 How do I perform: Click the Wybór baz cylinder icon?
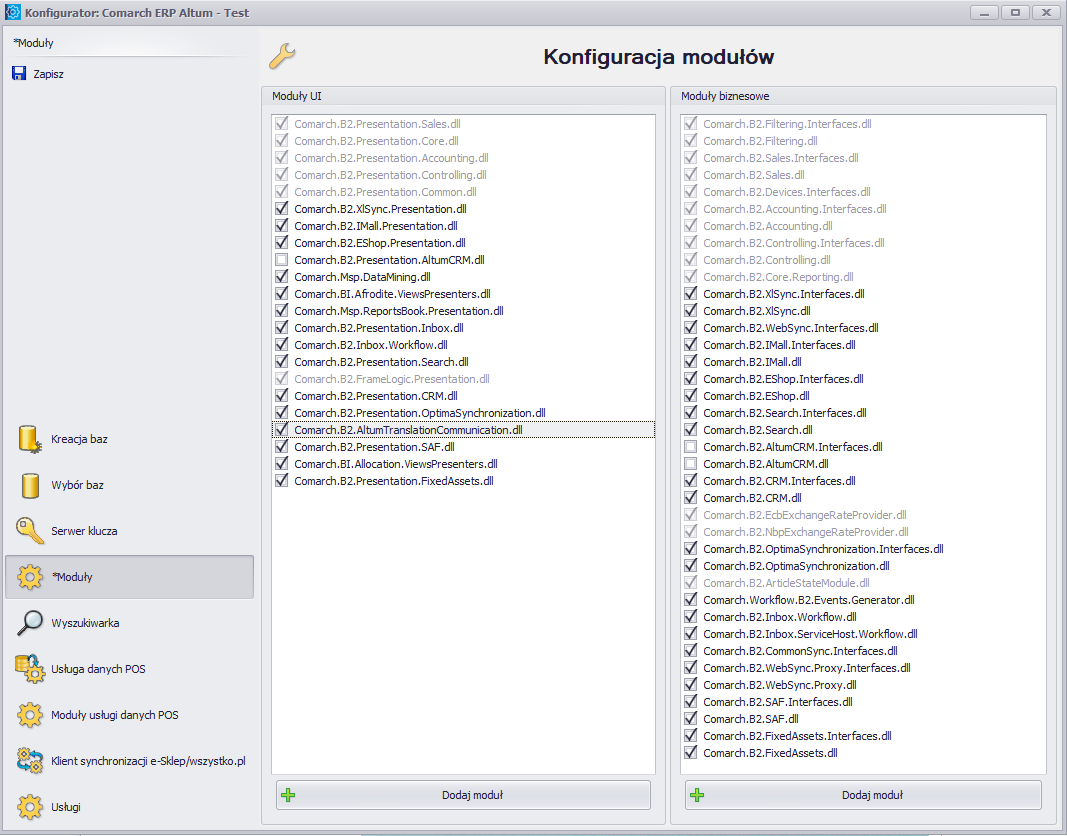30,486
